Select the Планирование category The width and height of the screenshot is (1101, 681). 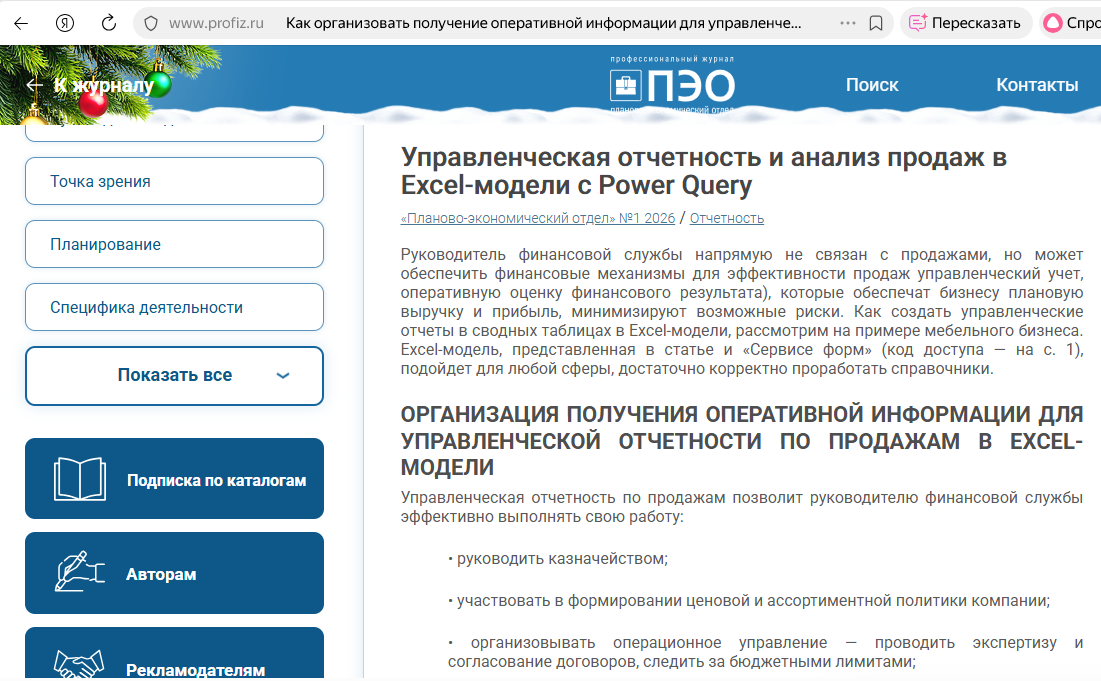[x=174, y=244]
